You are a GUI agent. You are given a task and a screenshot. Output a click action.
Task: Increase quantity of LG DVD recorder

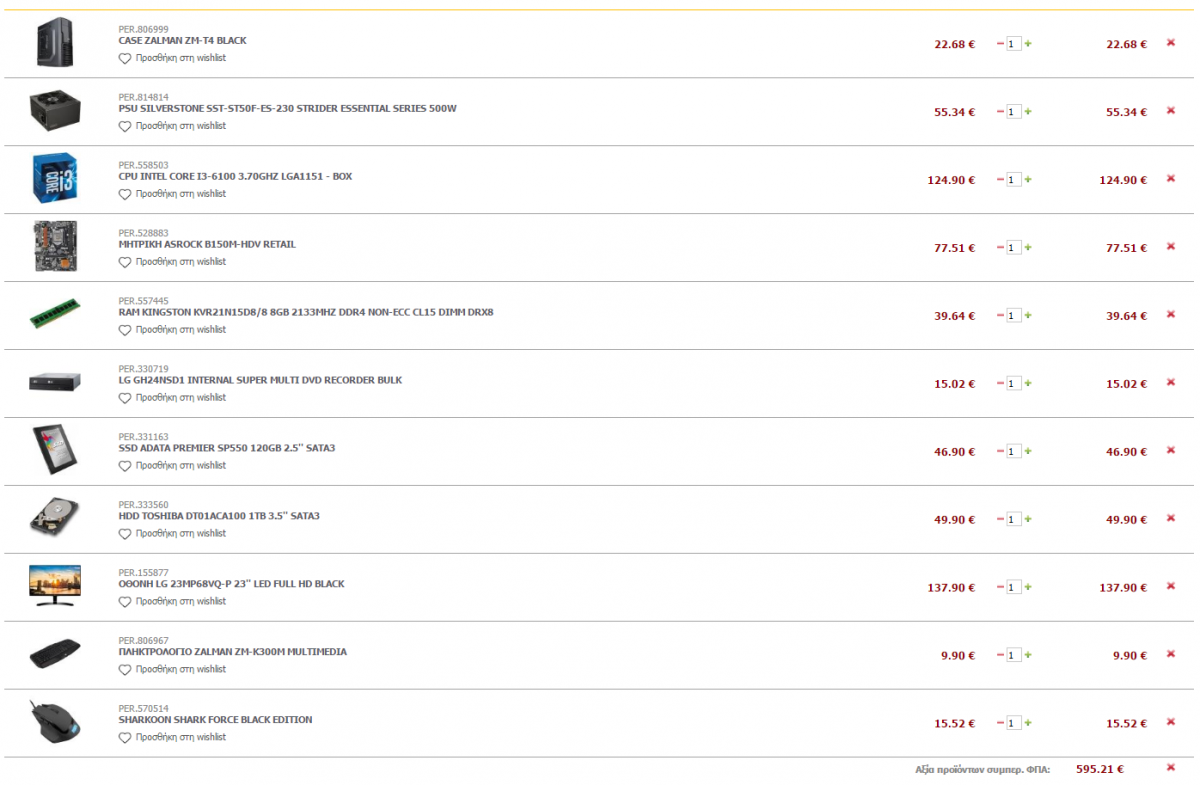pos(1028,384)
